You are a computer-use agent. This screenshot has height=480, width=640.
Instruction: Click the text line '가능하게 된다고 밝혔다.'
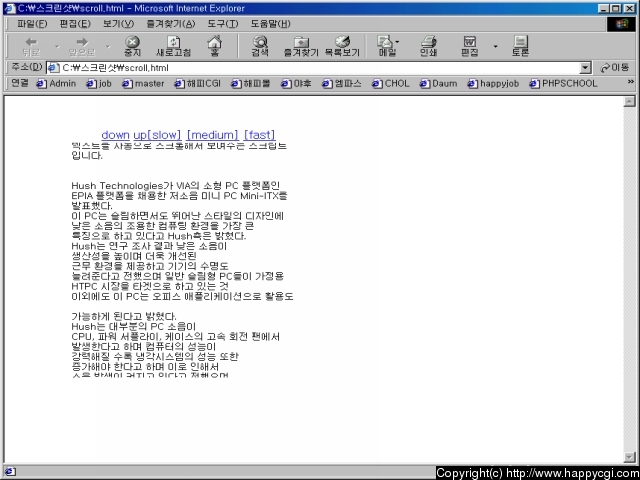pos(124,317)
